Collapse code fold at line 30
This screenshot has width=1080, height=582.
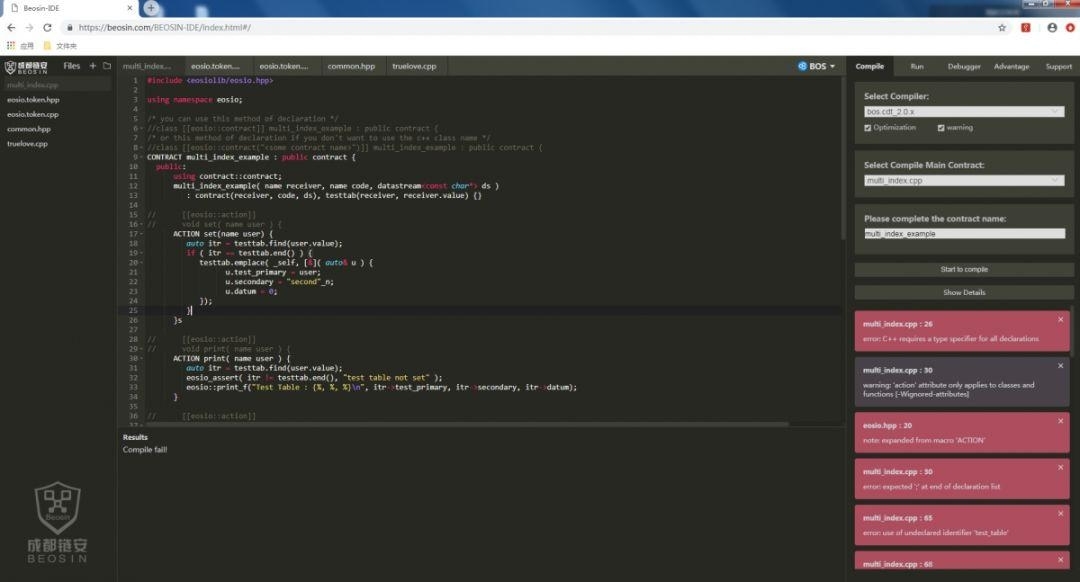(142, 358)
